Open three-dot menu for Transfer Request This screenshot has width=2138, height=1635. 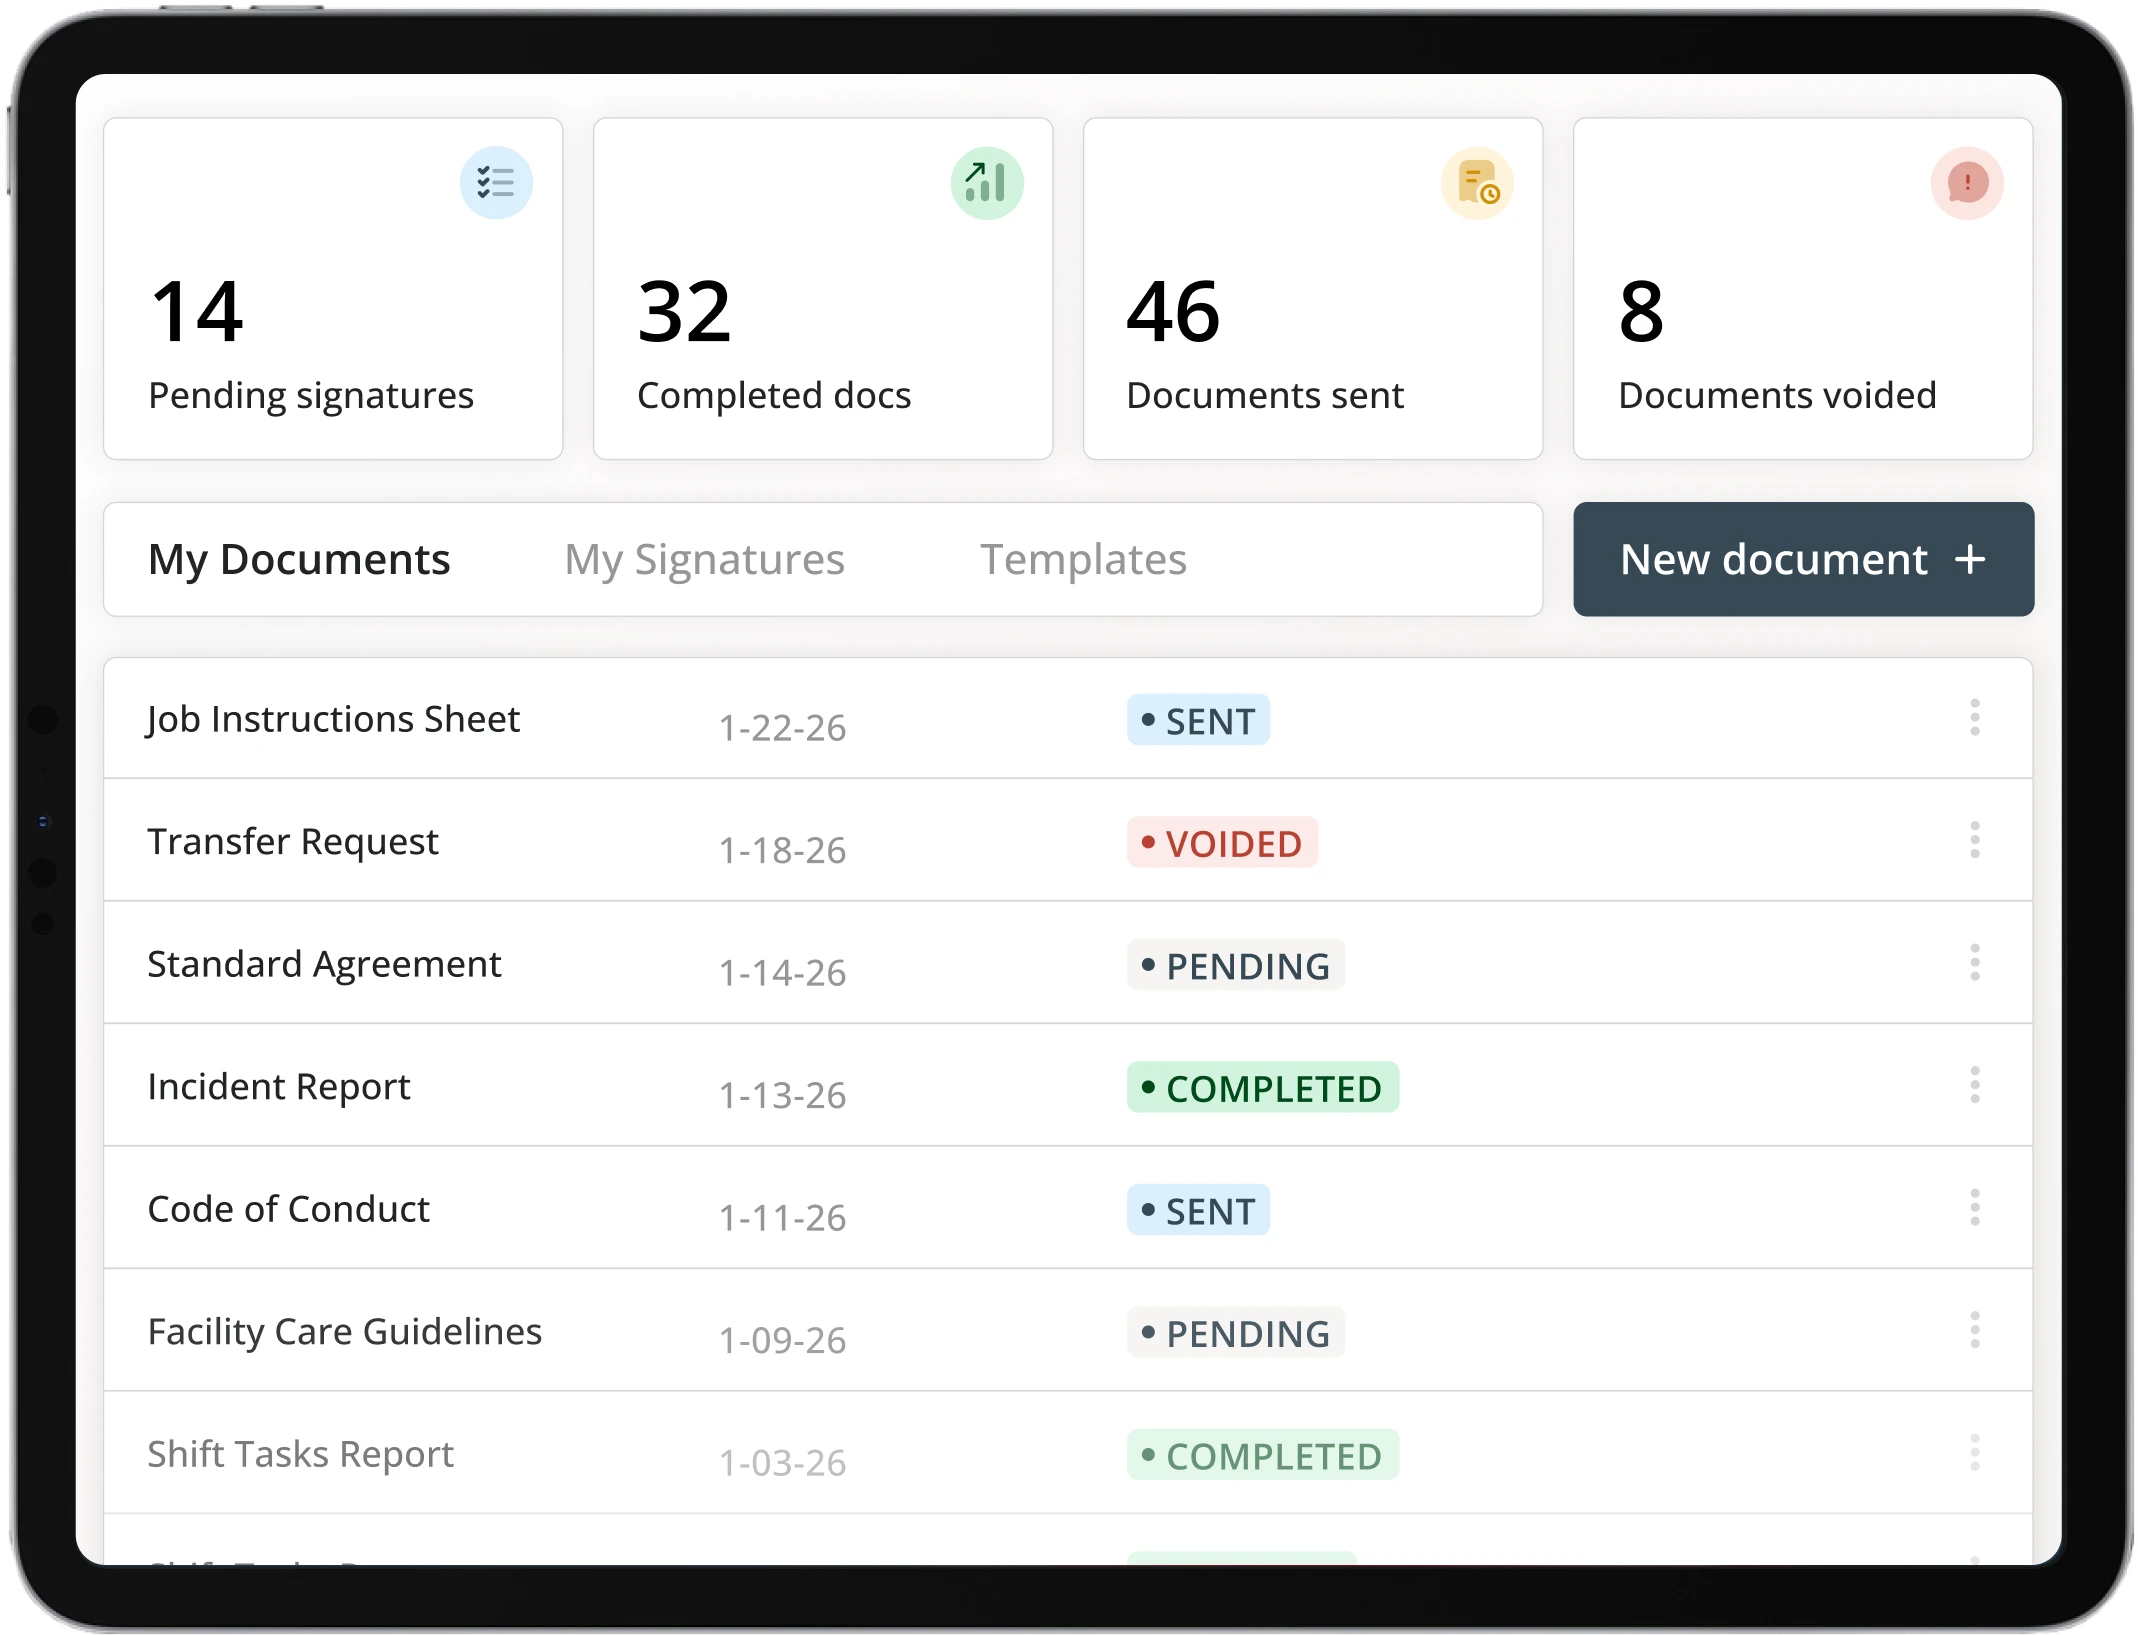click(x=1974, y=840)
